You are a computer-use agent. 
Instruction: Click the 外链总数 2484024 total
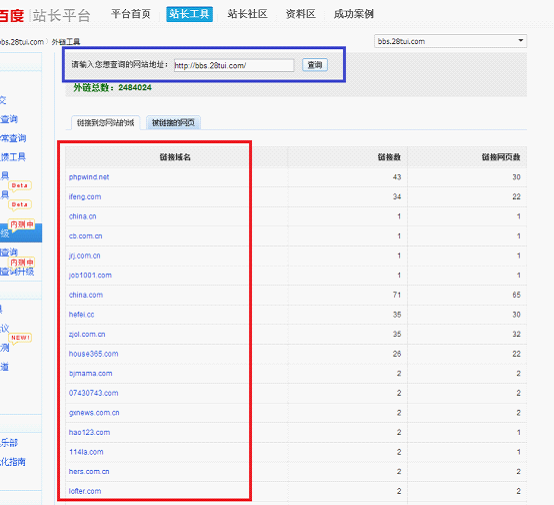[x=112, y=87]
